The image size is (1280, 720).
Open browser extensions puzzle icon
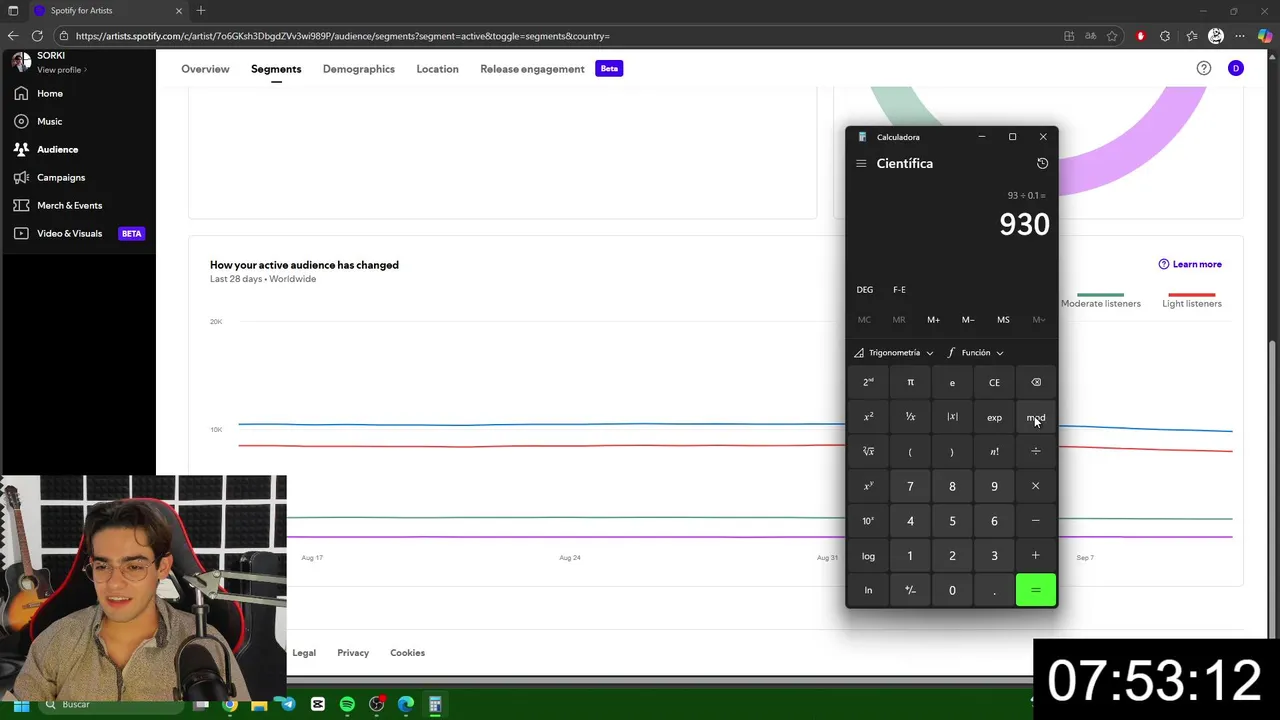(1165, 36)
